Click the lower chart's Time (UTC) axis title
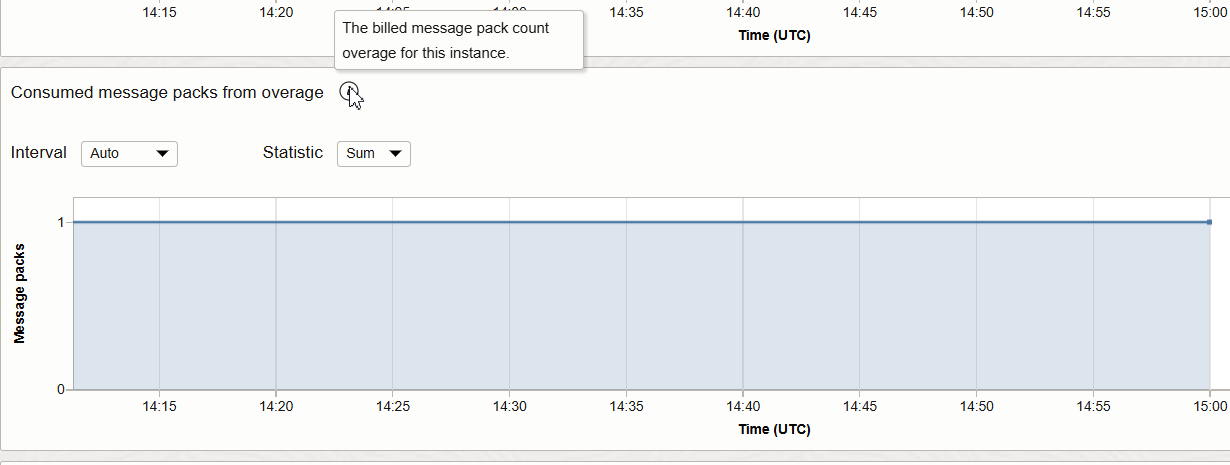This screenshot has width=1230, height=465. click(x=774, y=430)
